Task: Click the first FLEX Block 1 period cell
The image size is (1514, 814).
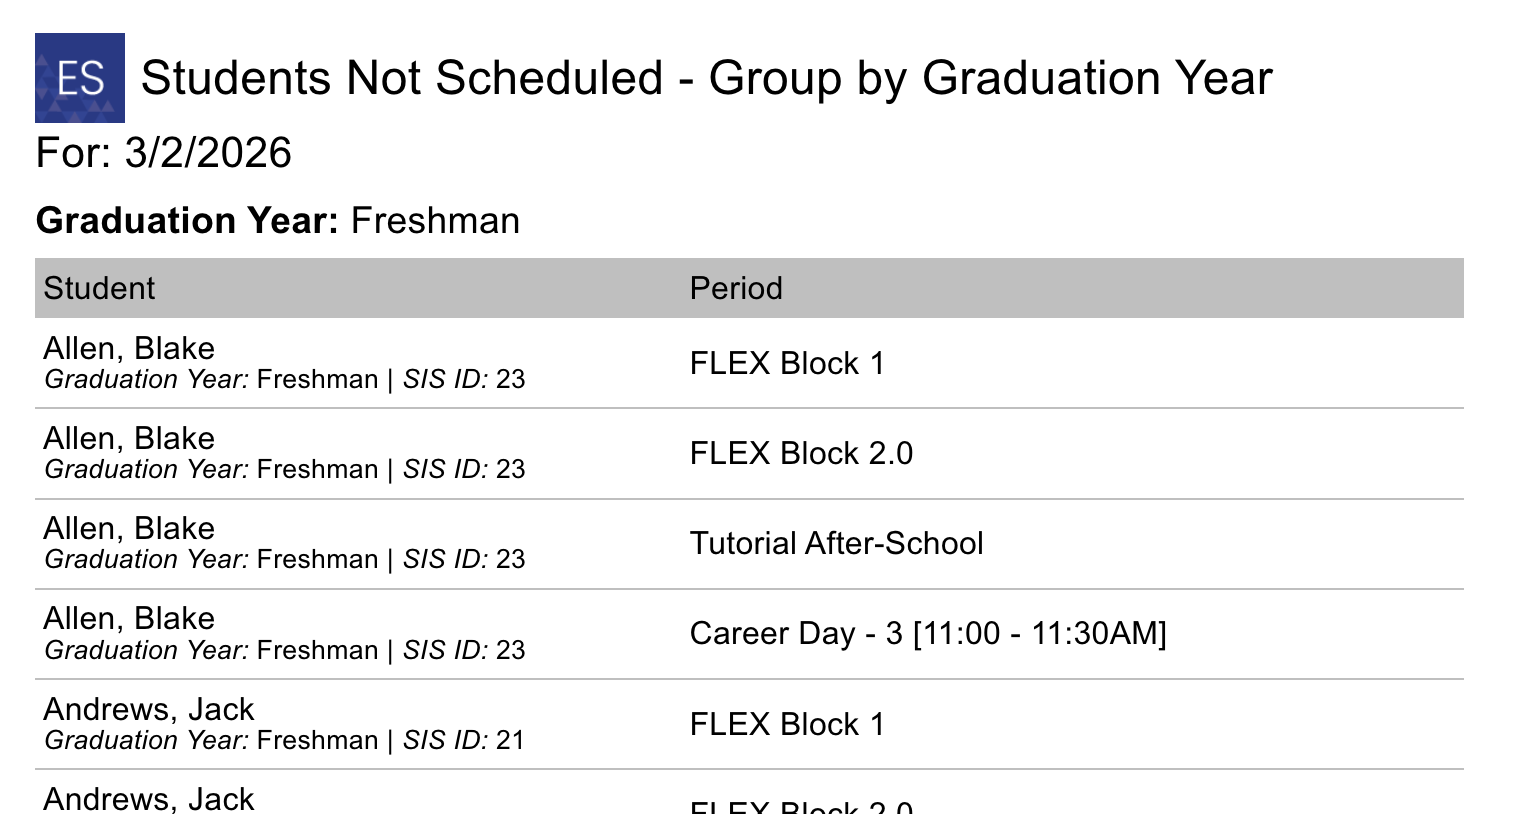Action: (x=787, y=363)
